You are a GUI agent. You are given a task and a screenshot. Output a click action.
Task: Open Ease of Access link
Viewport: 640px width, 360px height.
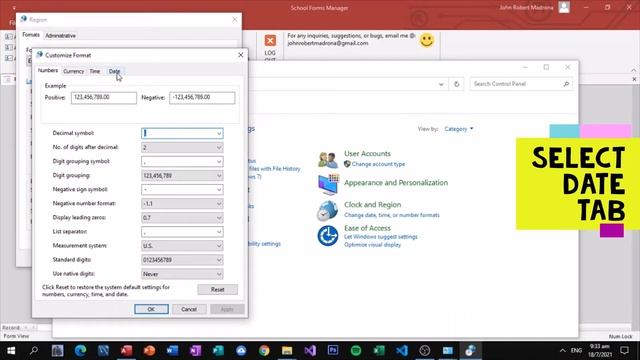click(367, 228)
